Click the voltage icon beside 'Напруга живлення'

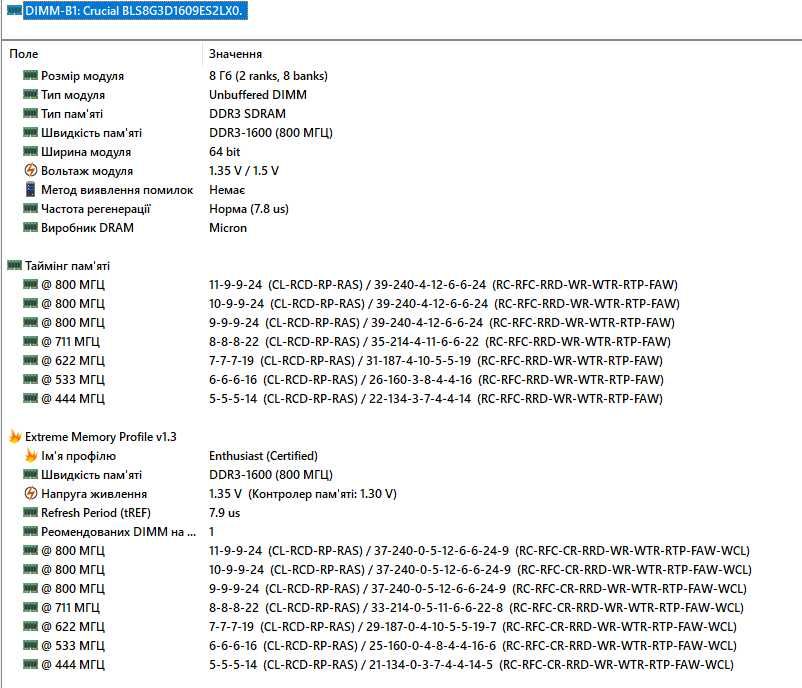31,493
